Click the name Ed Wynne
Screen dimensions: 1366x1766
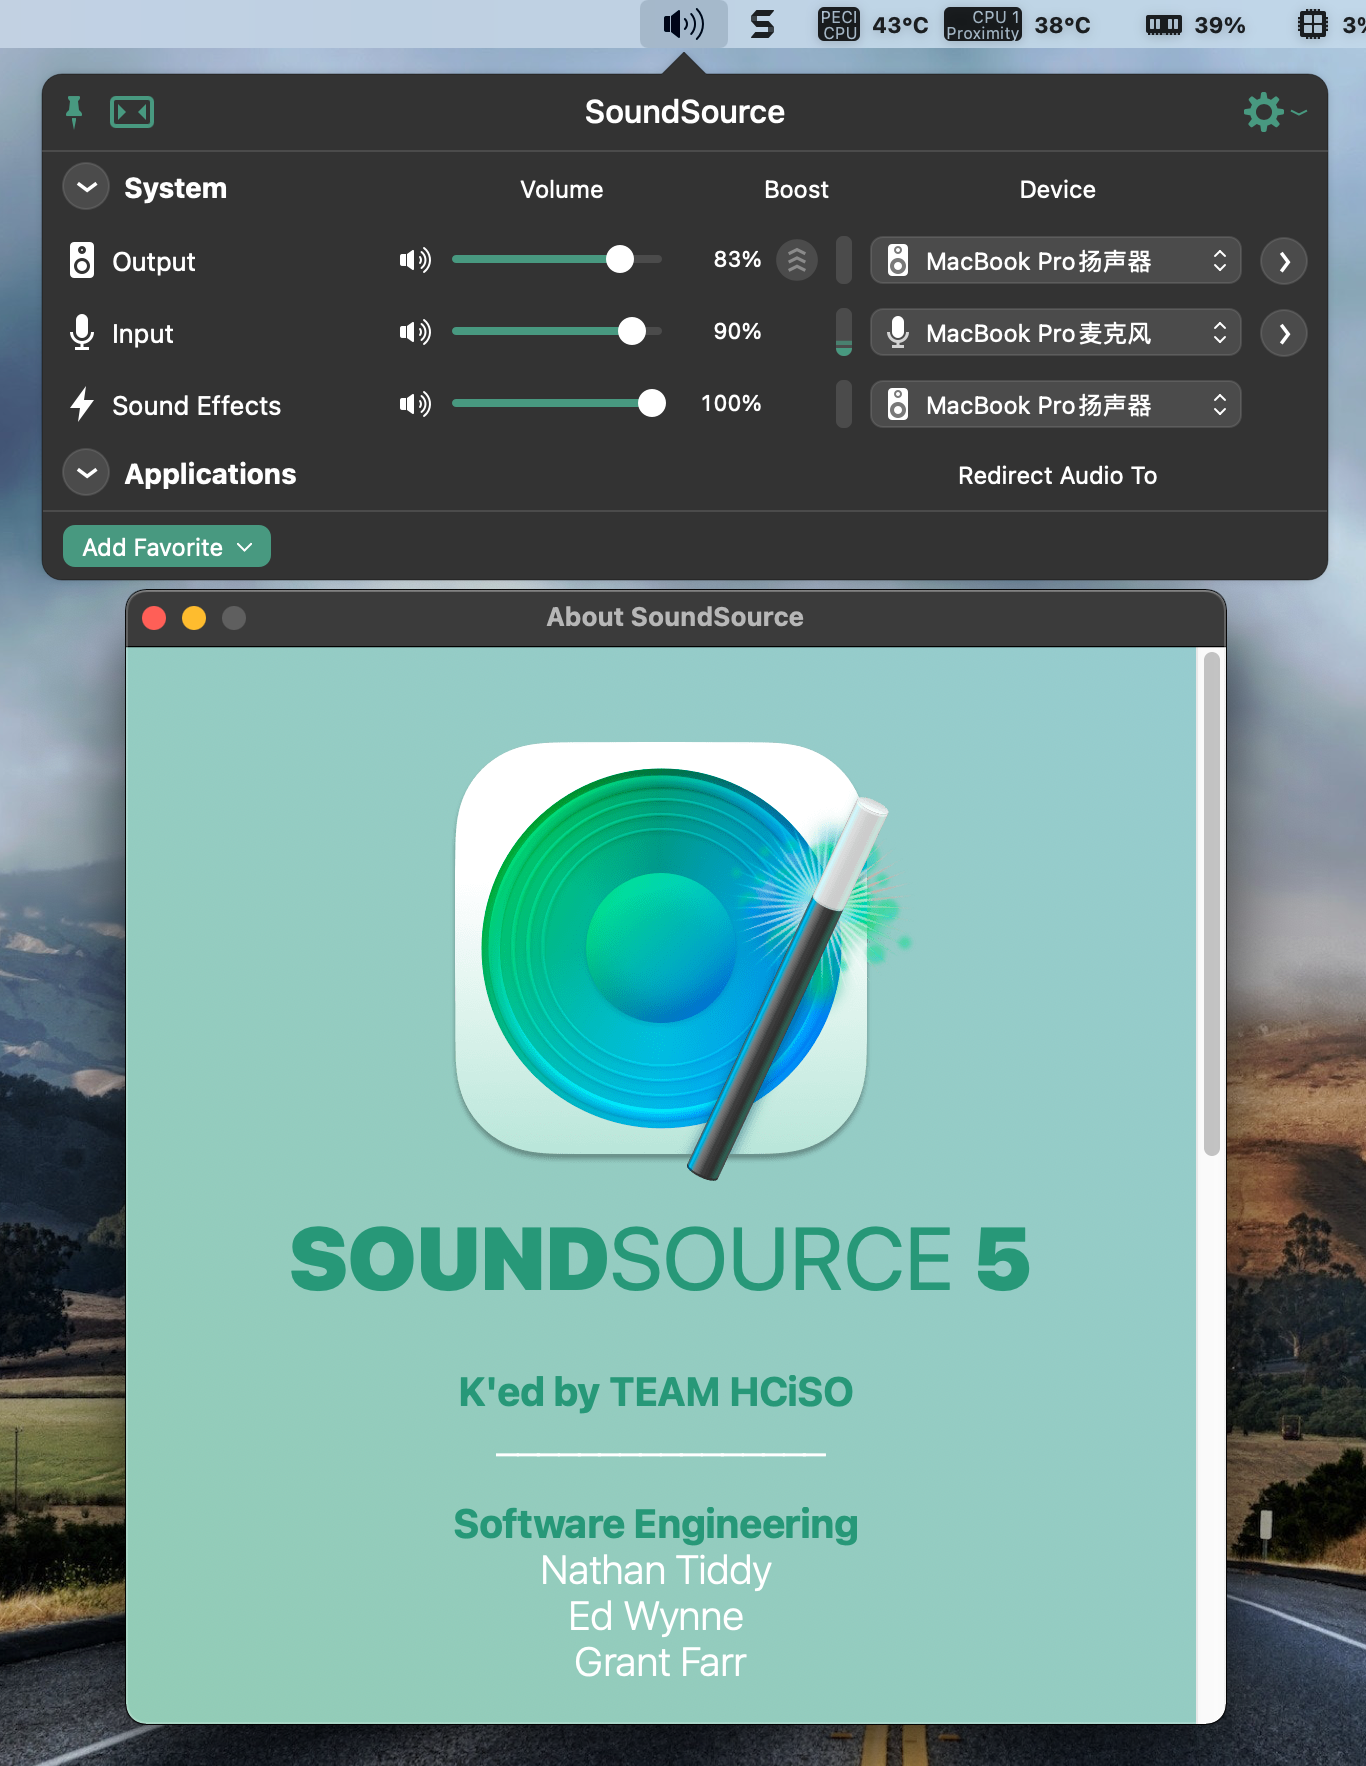click(655, 1617)
